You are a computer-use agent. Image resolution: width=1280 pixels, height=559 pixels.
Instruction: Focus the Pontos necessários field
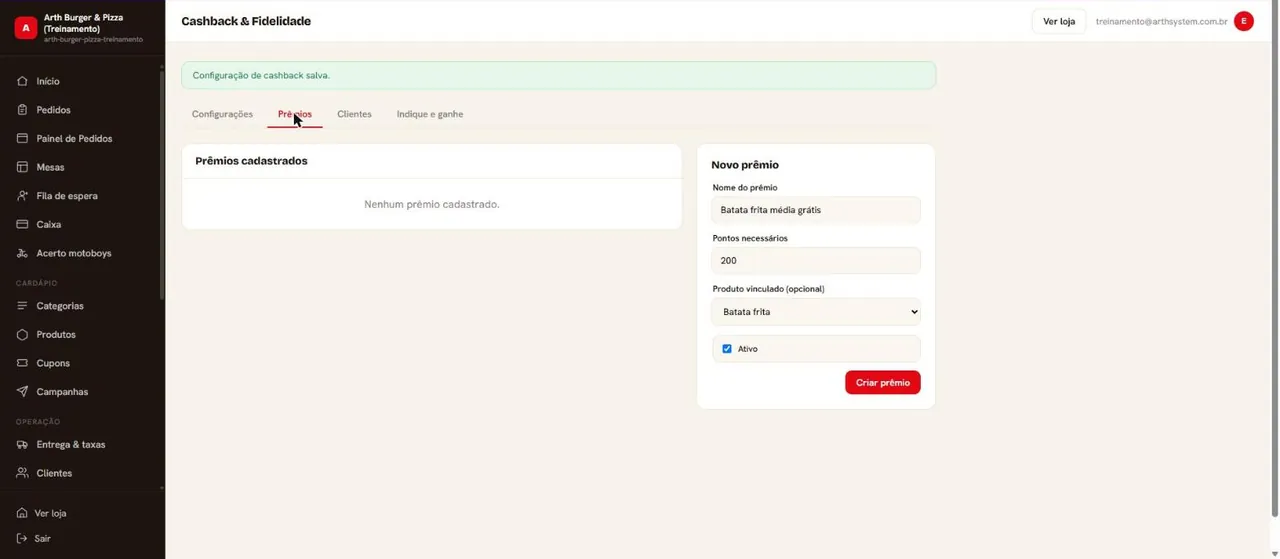click(816, 260)
